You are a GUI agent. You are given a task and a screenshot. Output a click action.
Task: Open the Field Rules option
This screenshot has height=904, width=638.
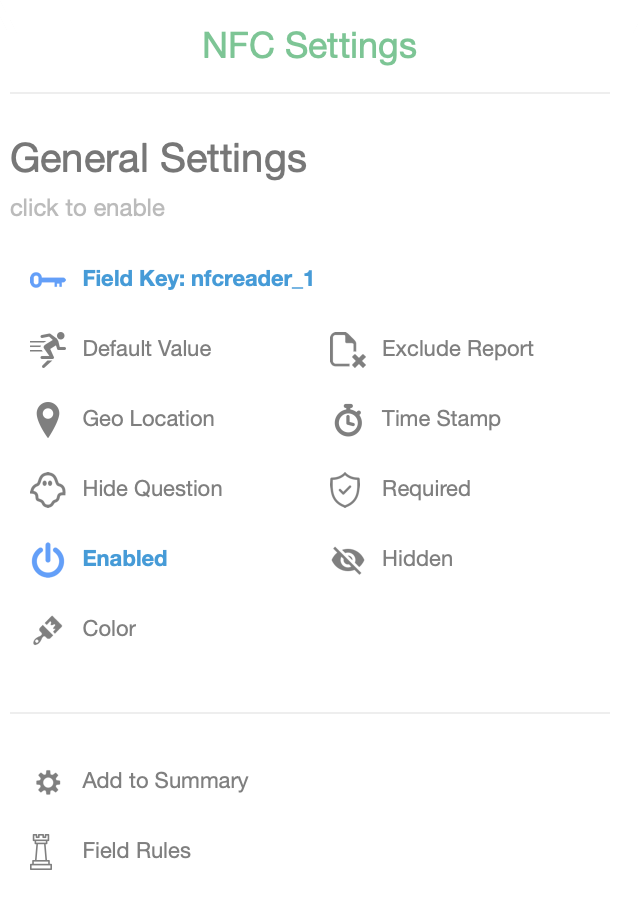[136, 851]
